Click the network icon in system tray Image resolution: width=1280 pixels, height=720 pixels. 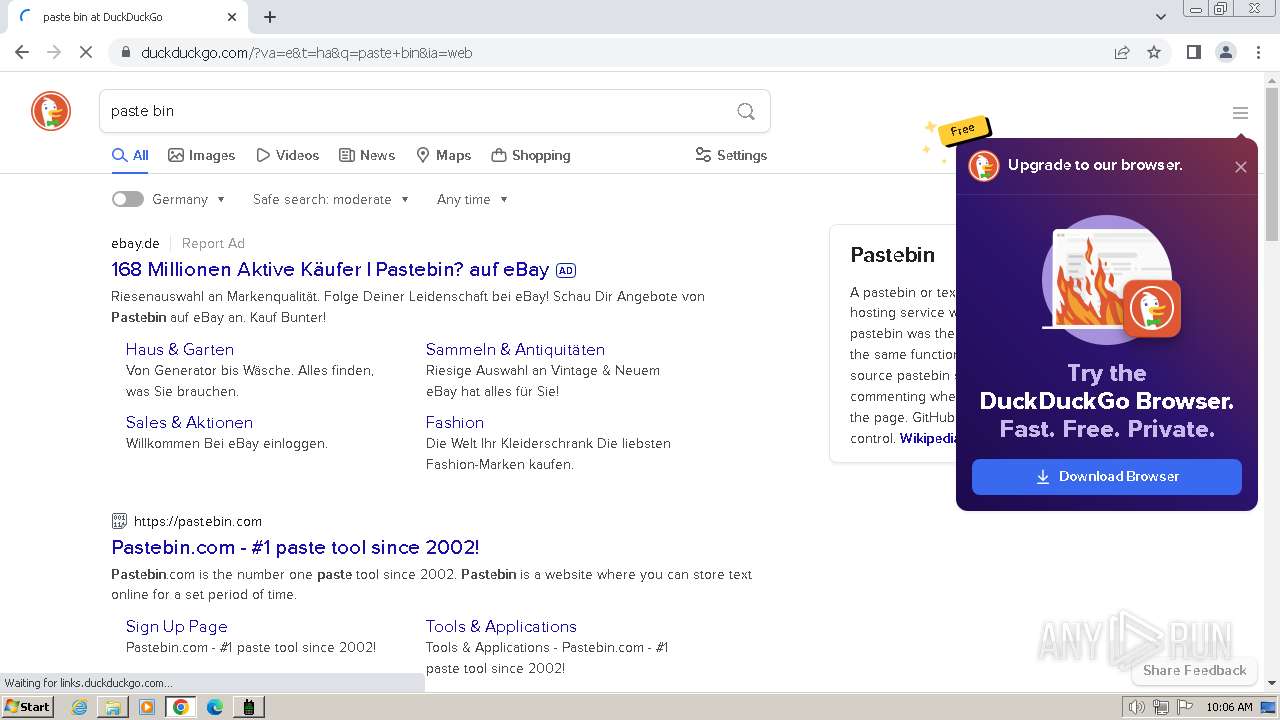coord(1161,707)
